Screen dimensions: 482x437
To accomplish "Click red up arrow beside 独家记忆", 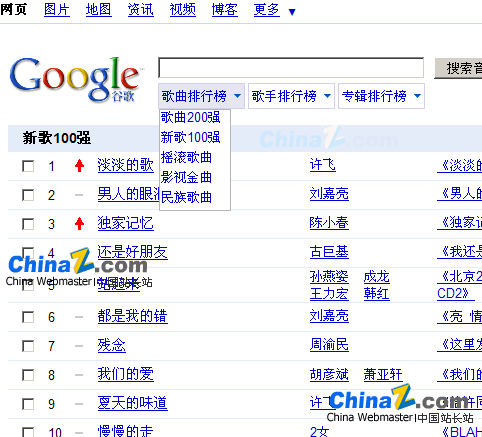I will tap(79, 224).
